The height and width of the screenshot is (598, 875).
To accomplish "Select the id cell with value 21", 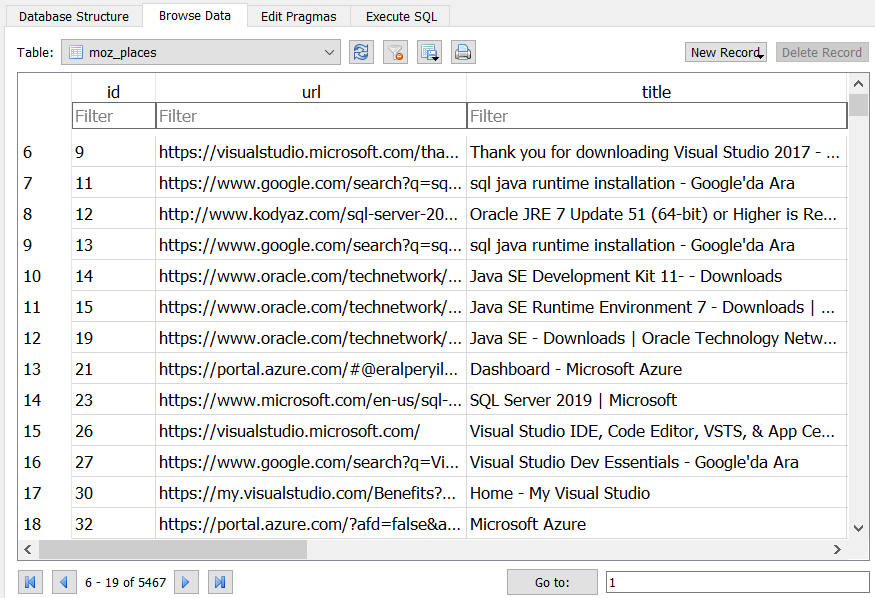I will click(x=114, y=369).
